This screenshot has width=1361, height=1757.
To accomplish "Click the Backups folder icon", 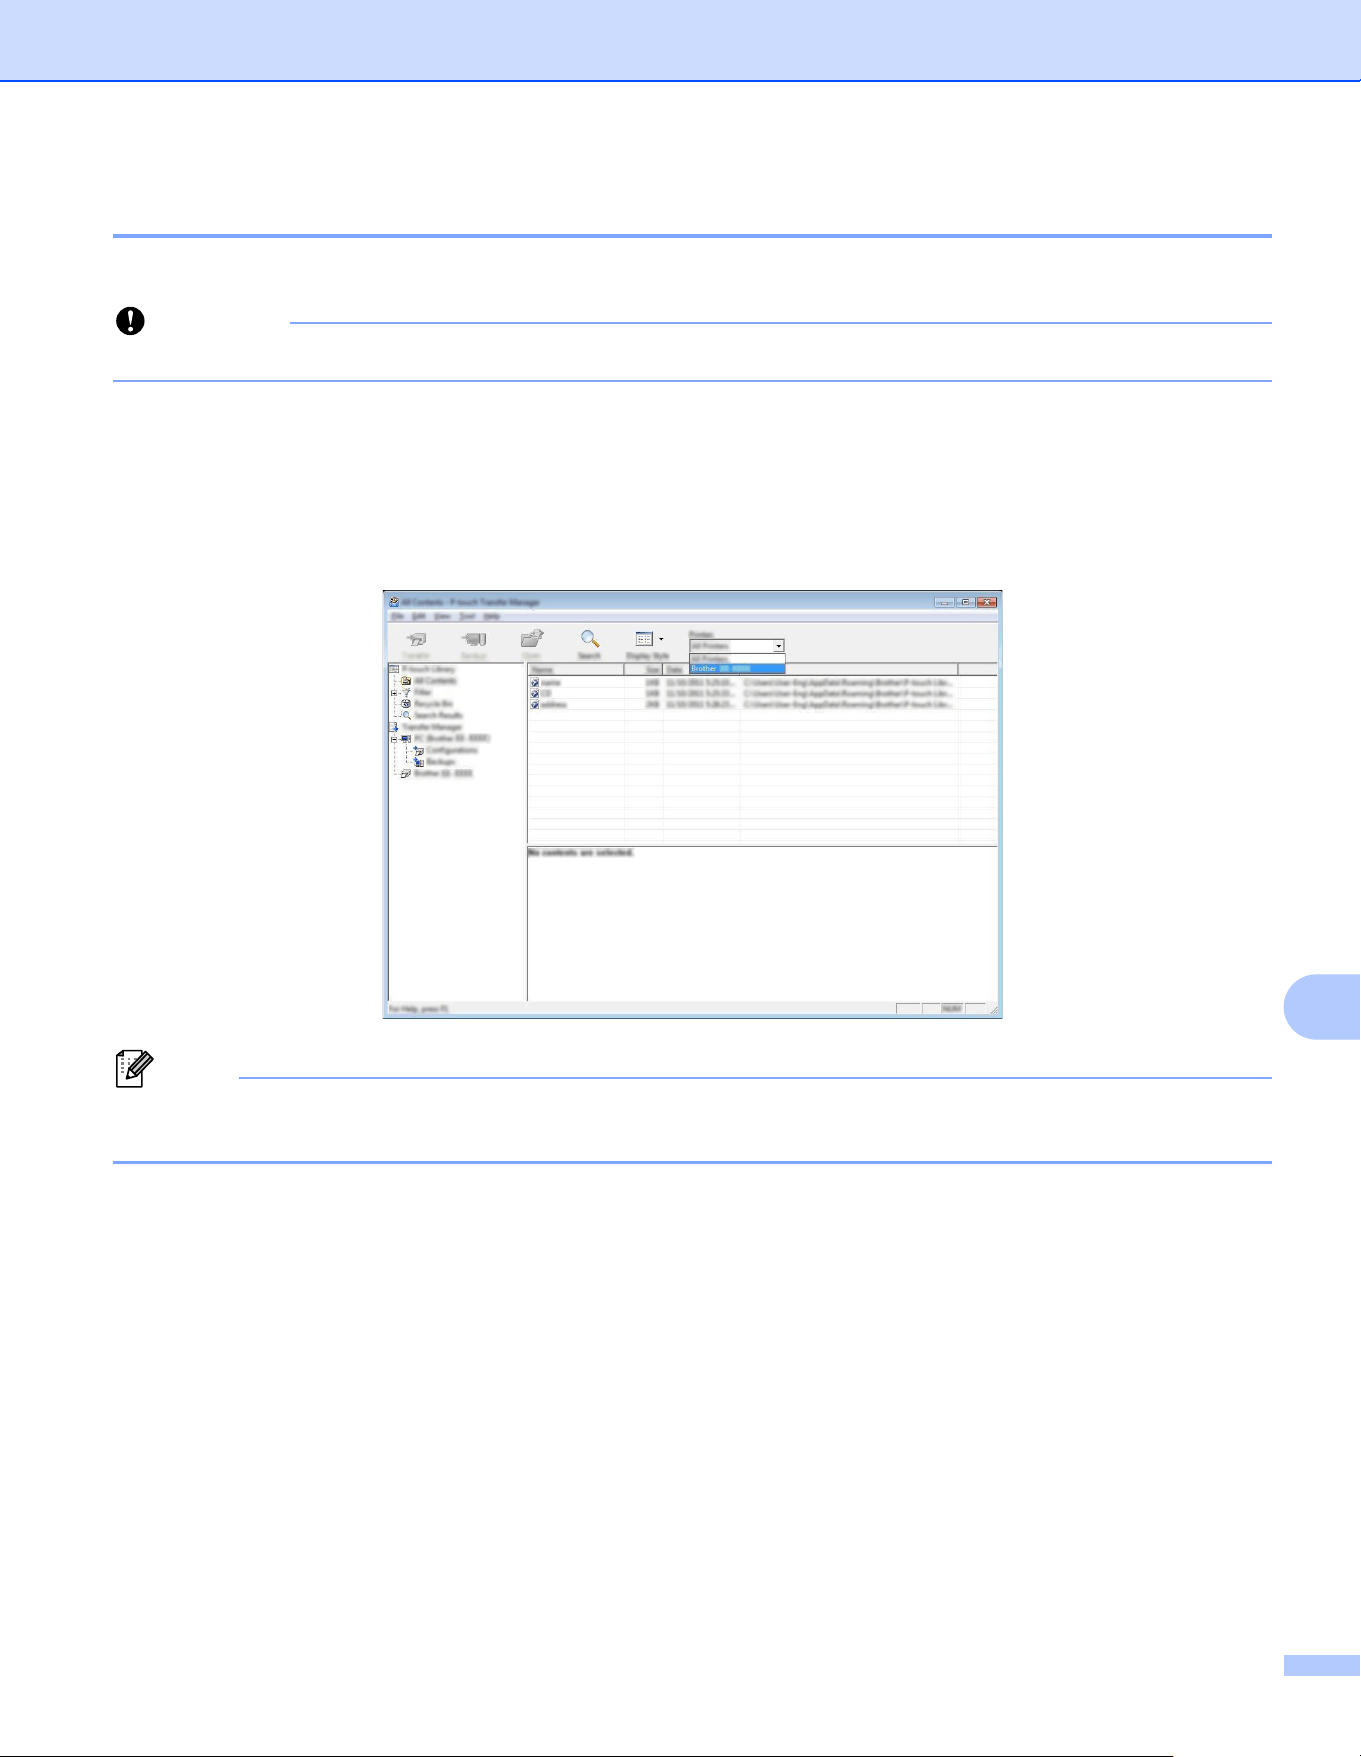I will [419, 762].
